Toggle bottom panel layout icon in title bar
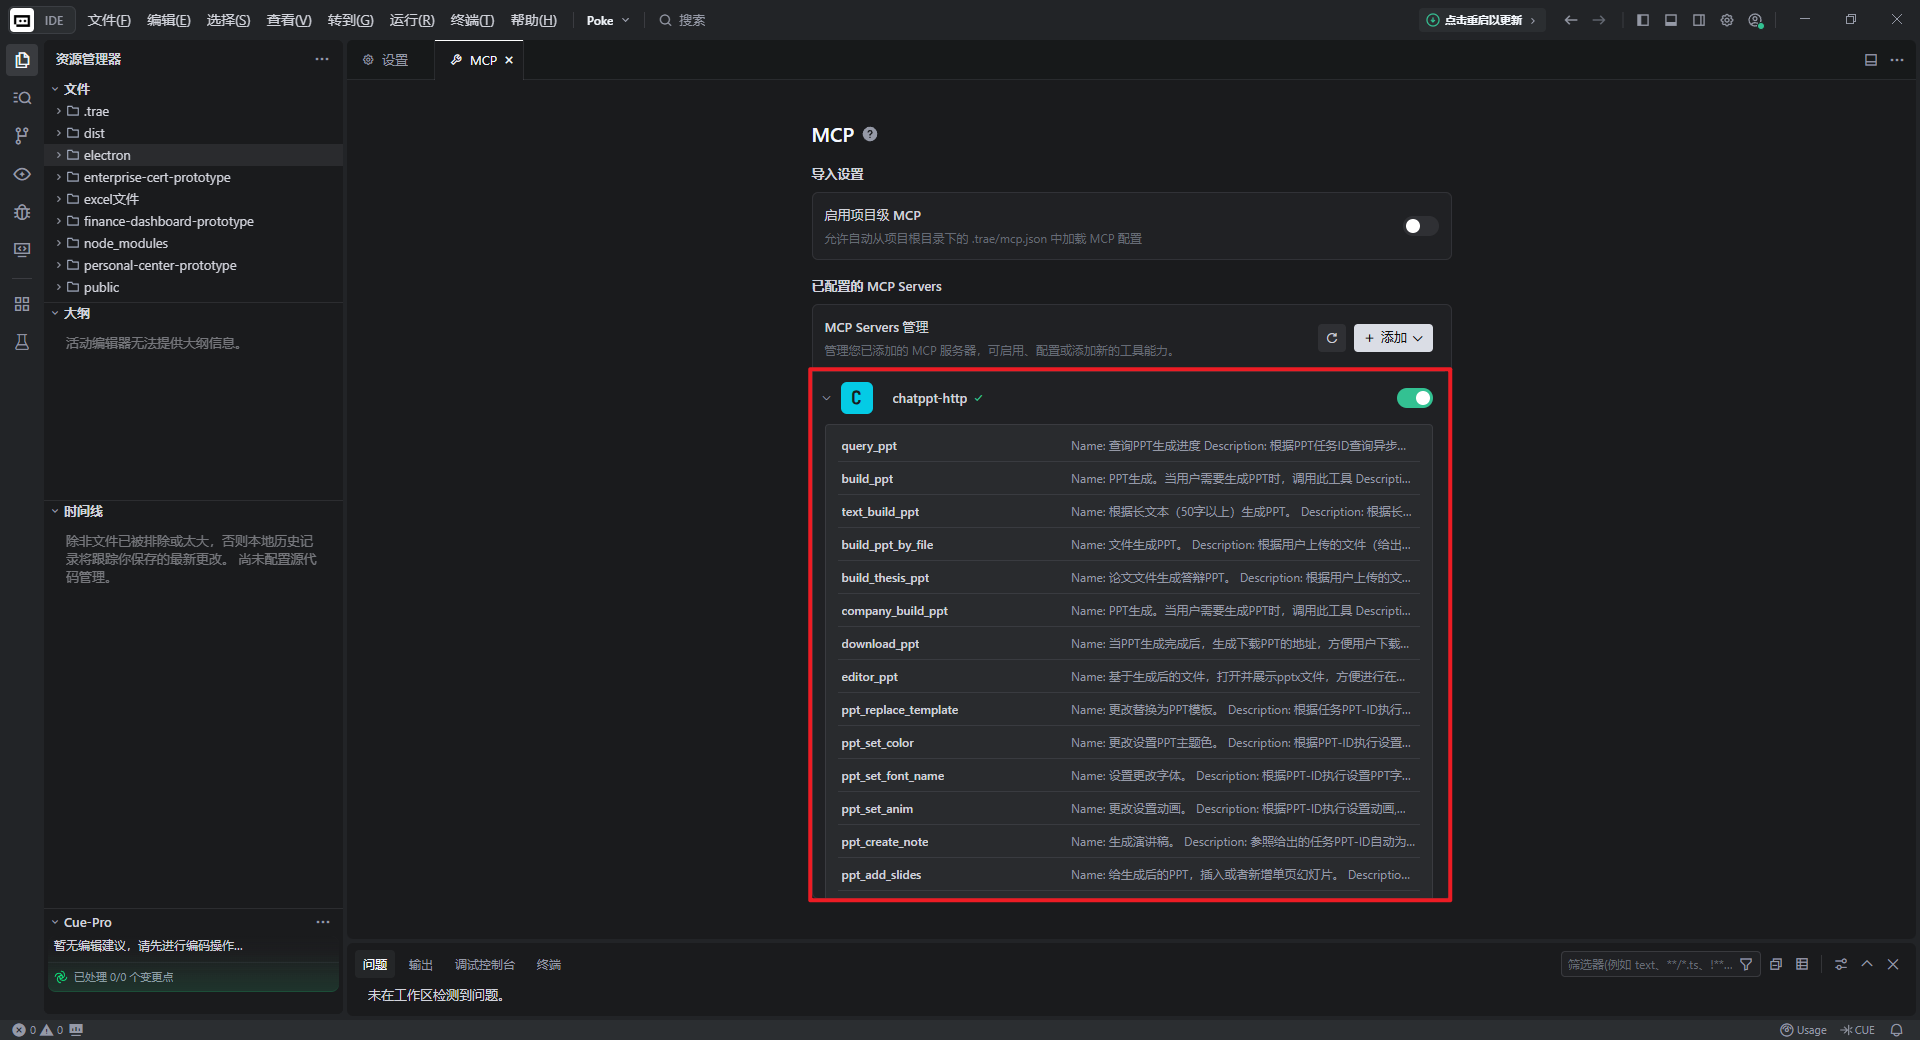 (x=1671, y=20)
